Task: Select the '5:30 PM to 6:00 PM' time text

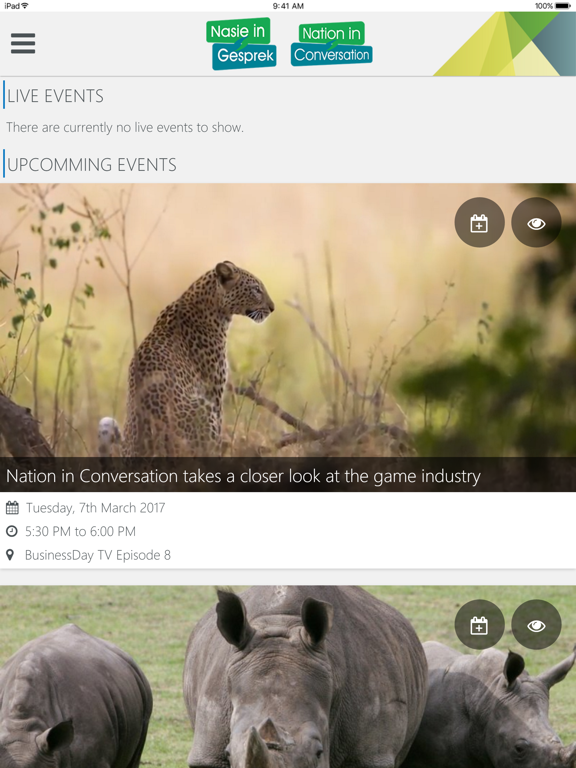Action: (80, 531)
